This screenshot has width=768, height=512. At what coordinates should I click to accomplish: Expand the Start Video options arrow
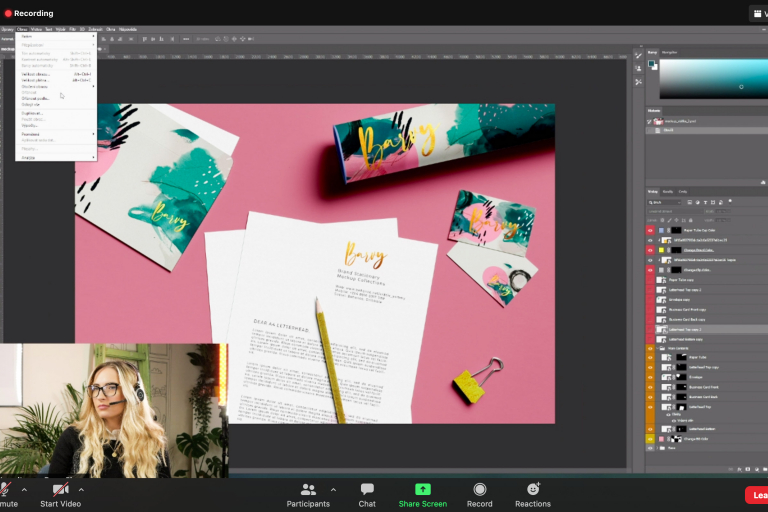(81, 490)
